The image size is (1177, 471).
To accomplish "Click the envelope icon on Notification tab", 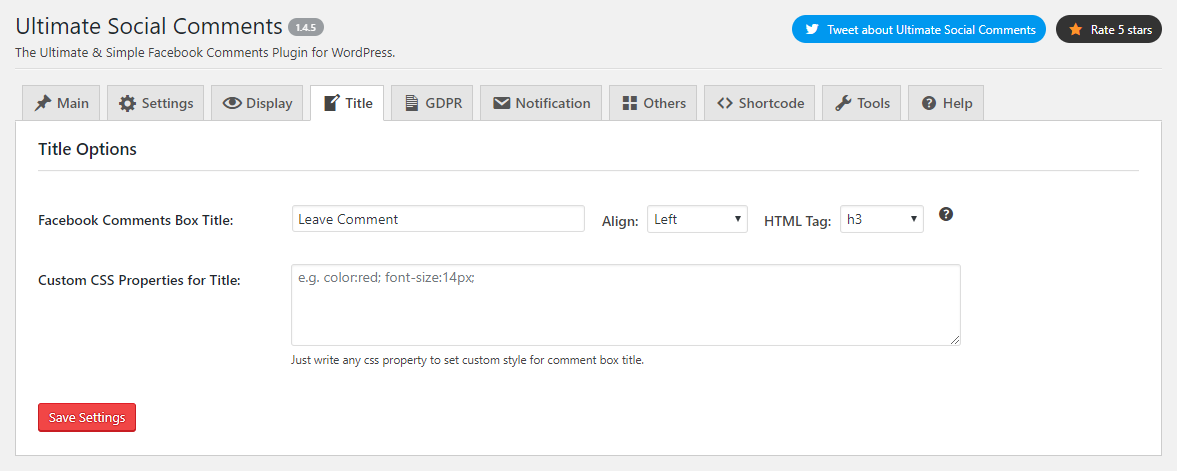I will (x=501, y=103).
